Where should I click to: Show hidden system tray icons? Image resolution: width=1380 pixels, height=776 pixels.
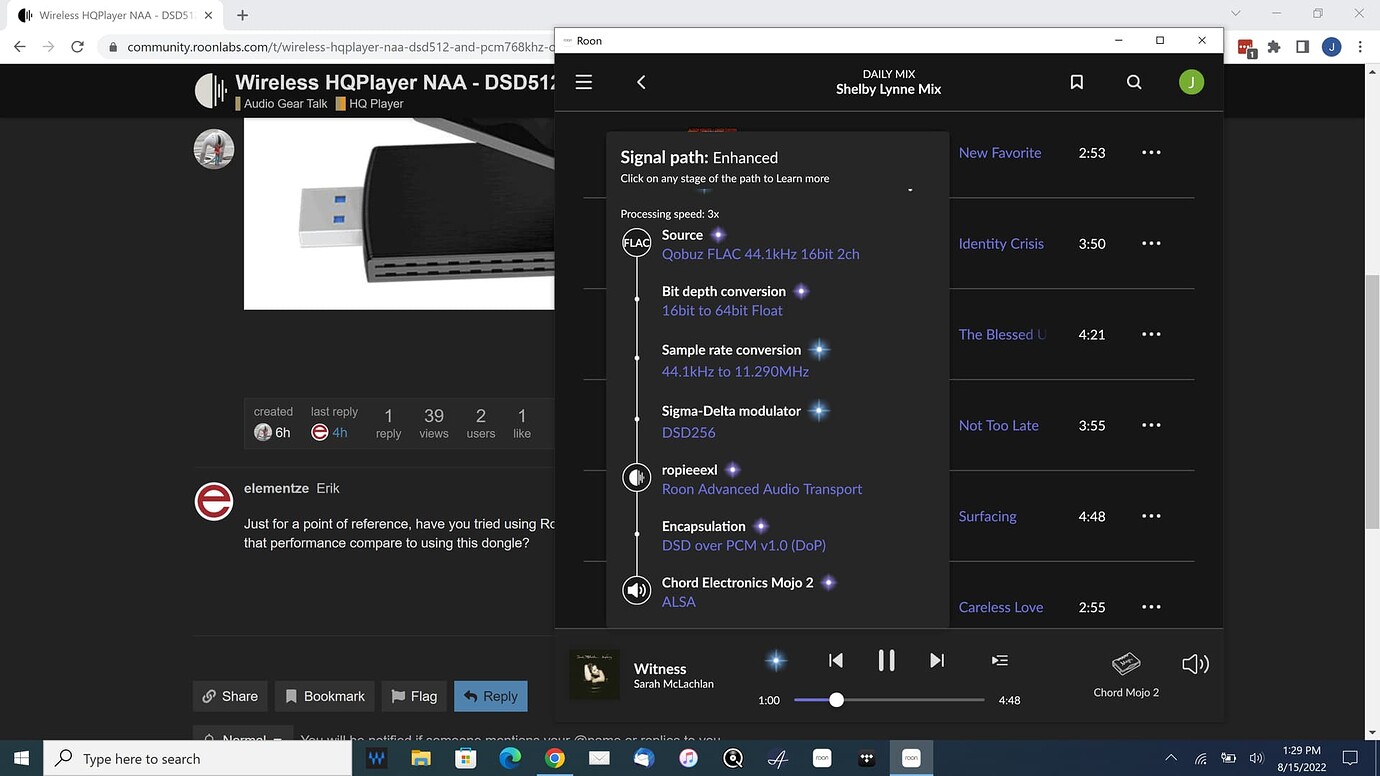pyautogui.click(x=1171, y=759)
